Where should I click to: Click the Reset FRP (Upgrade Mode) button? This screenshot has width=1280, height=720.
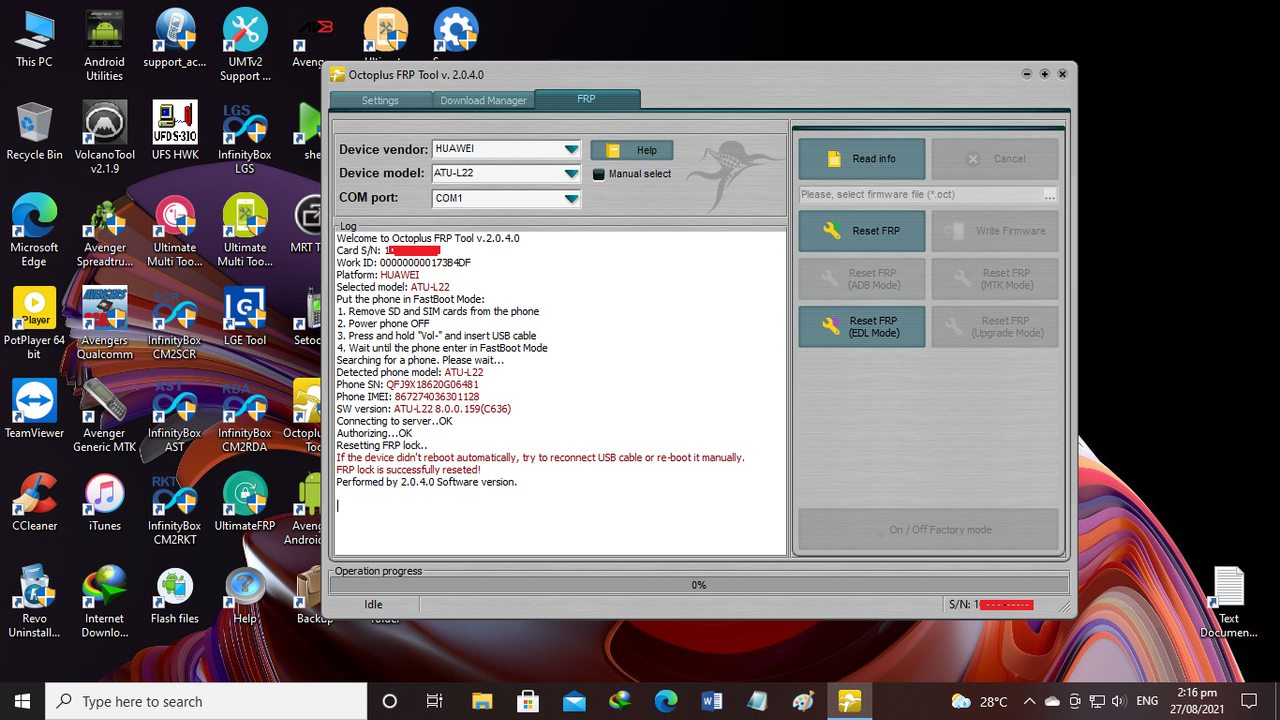tap(995, 326)
